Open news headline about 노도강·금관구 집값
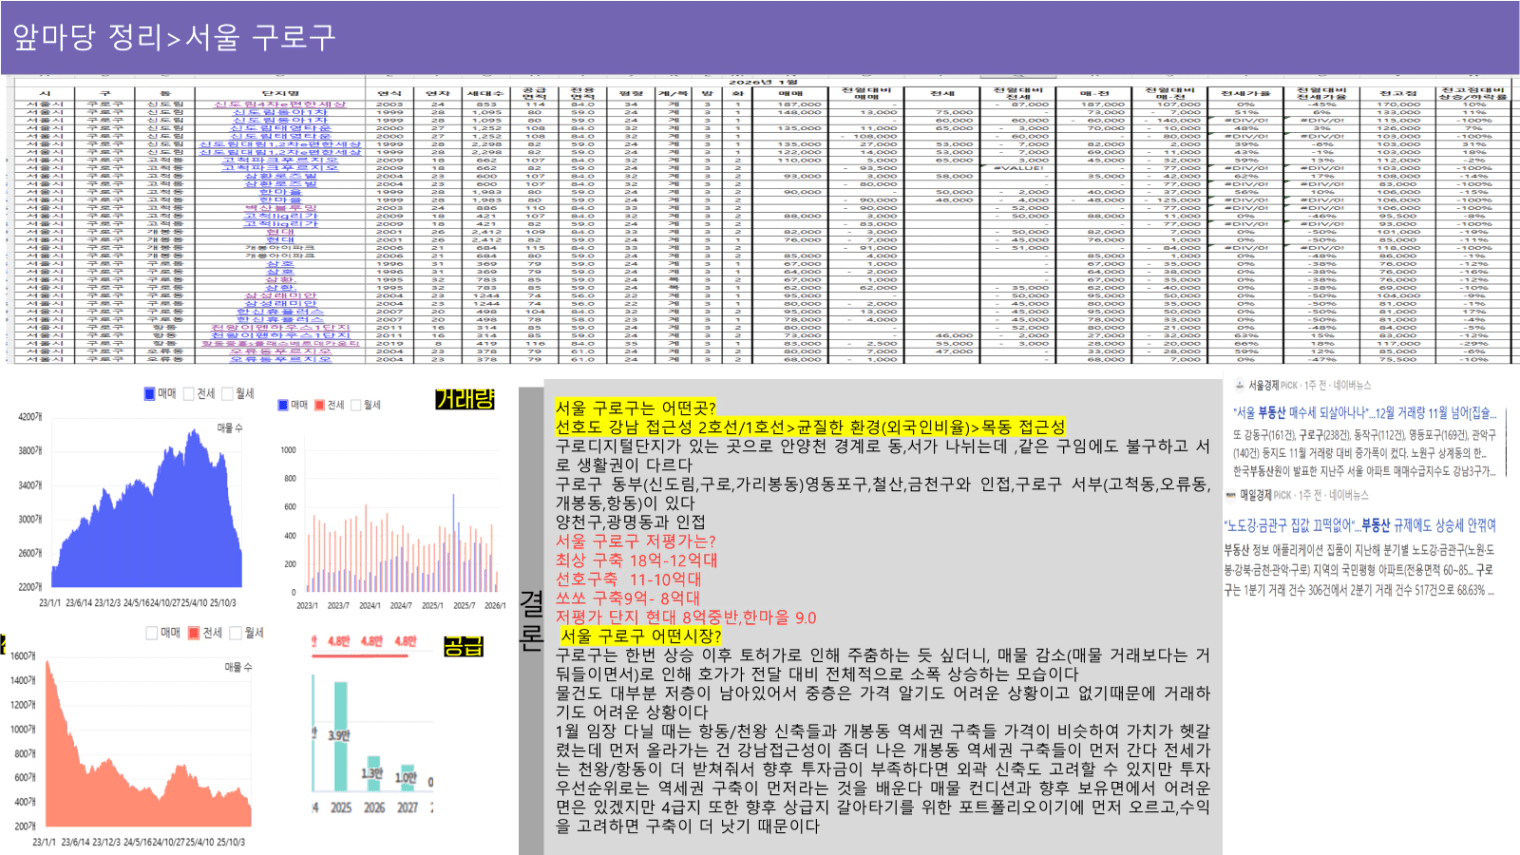 click(x=1360, y=525)
